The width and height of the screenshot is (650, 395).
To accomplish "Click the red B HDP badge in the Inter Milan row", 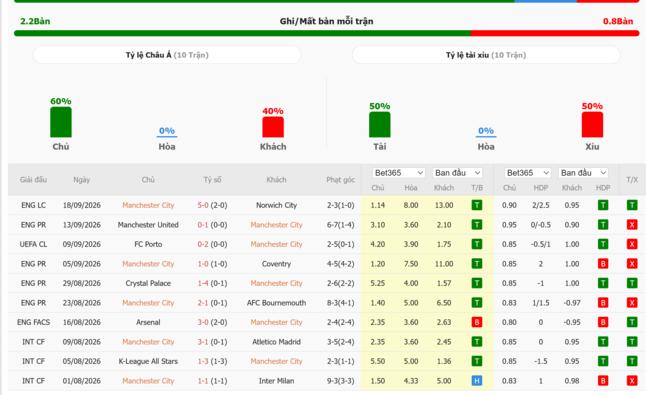I will 603,380.
